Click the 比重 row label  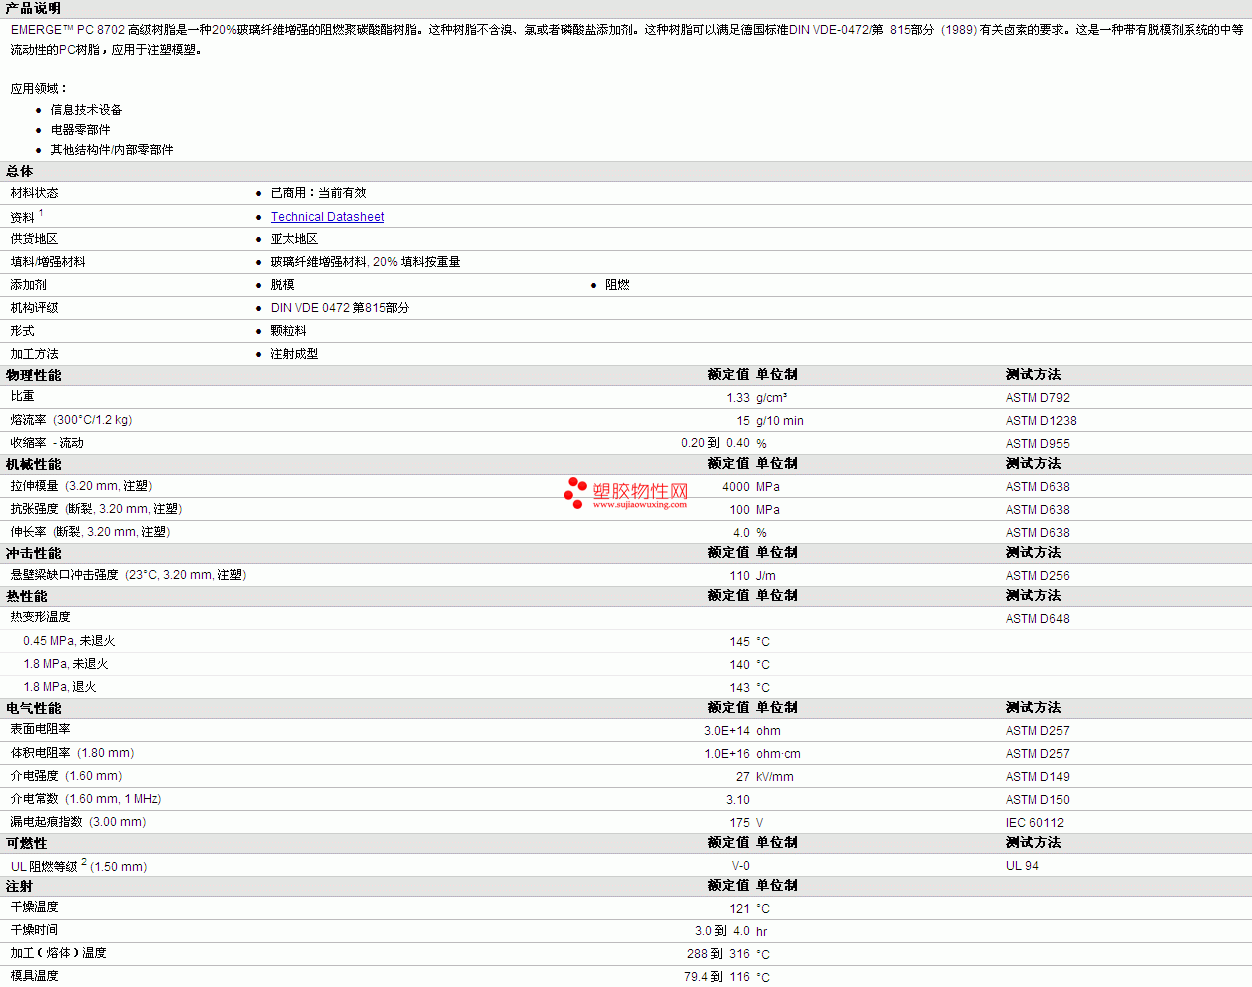(22, 397)
